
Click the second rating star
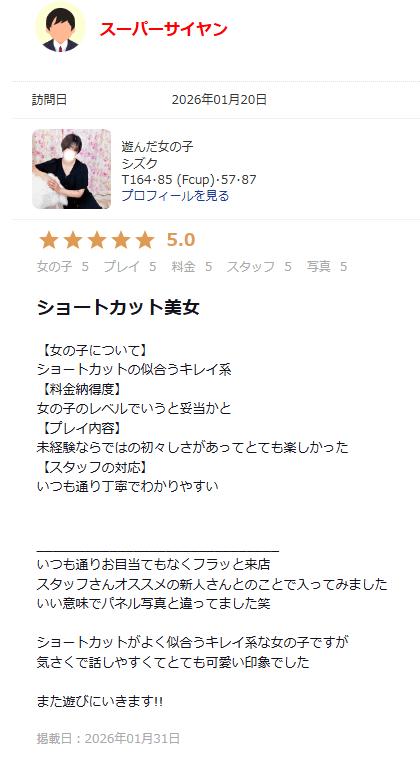(x=73, y=240)
